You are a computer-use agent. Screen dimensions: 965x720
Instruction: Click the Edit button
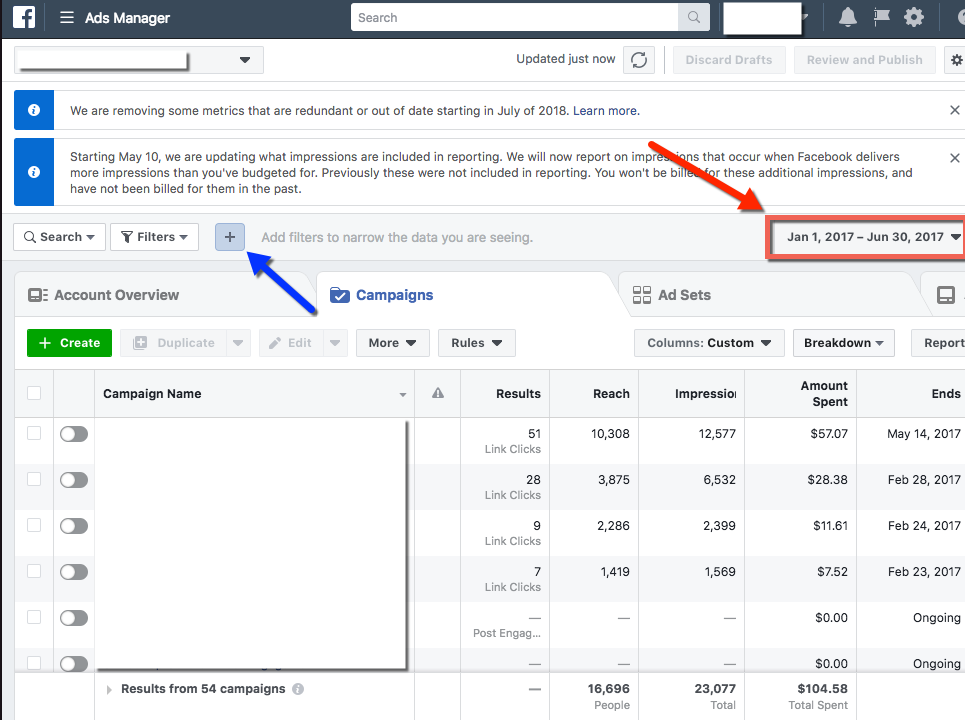tap(291, 343)
